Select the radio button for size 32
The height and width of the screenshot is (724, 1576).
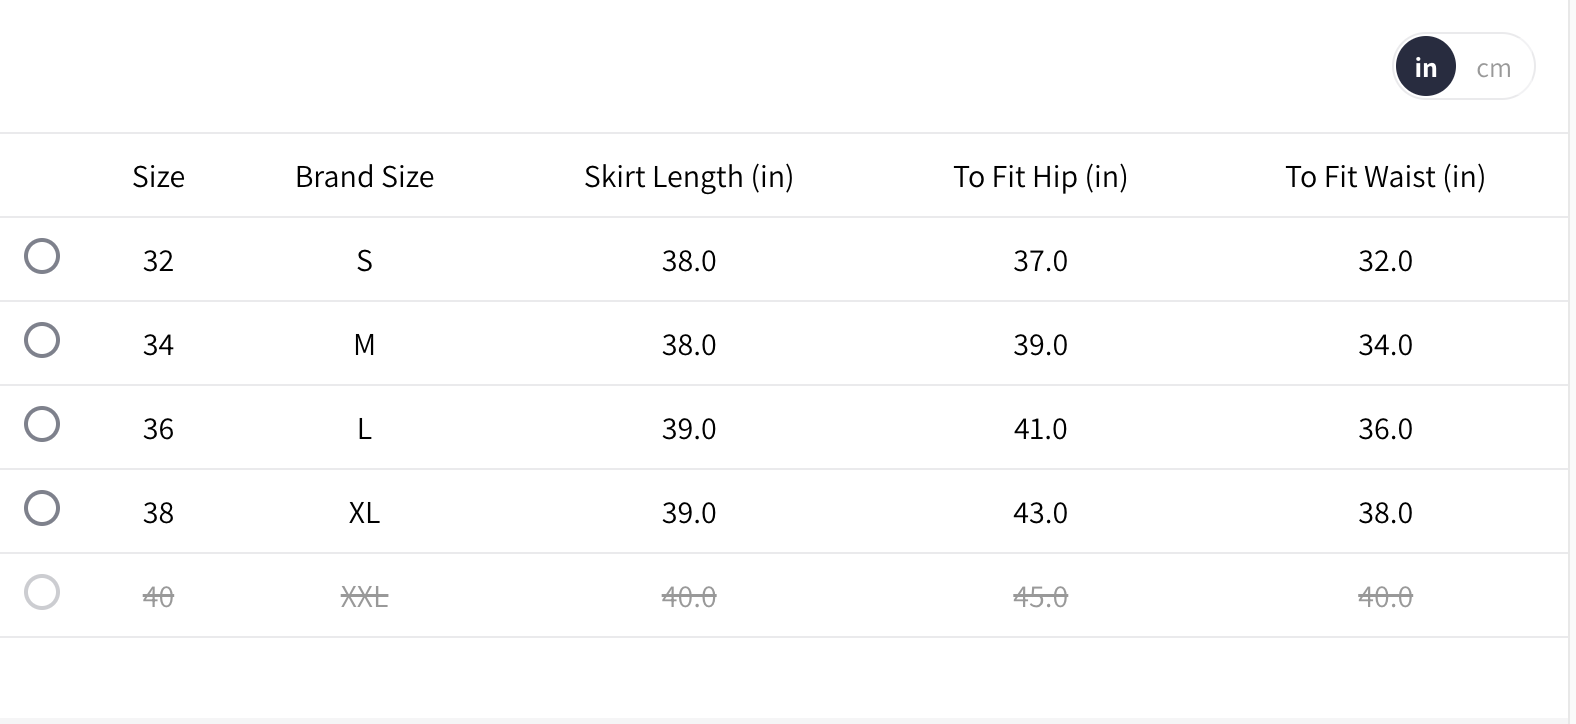coord(42,256)
